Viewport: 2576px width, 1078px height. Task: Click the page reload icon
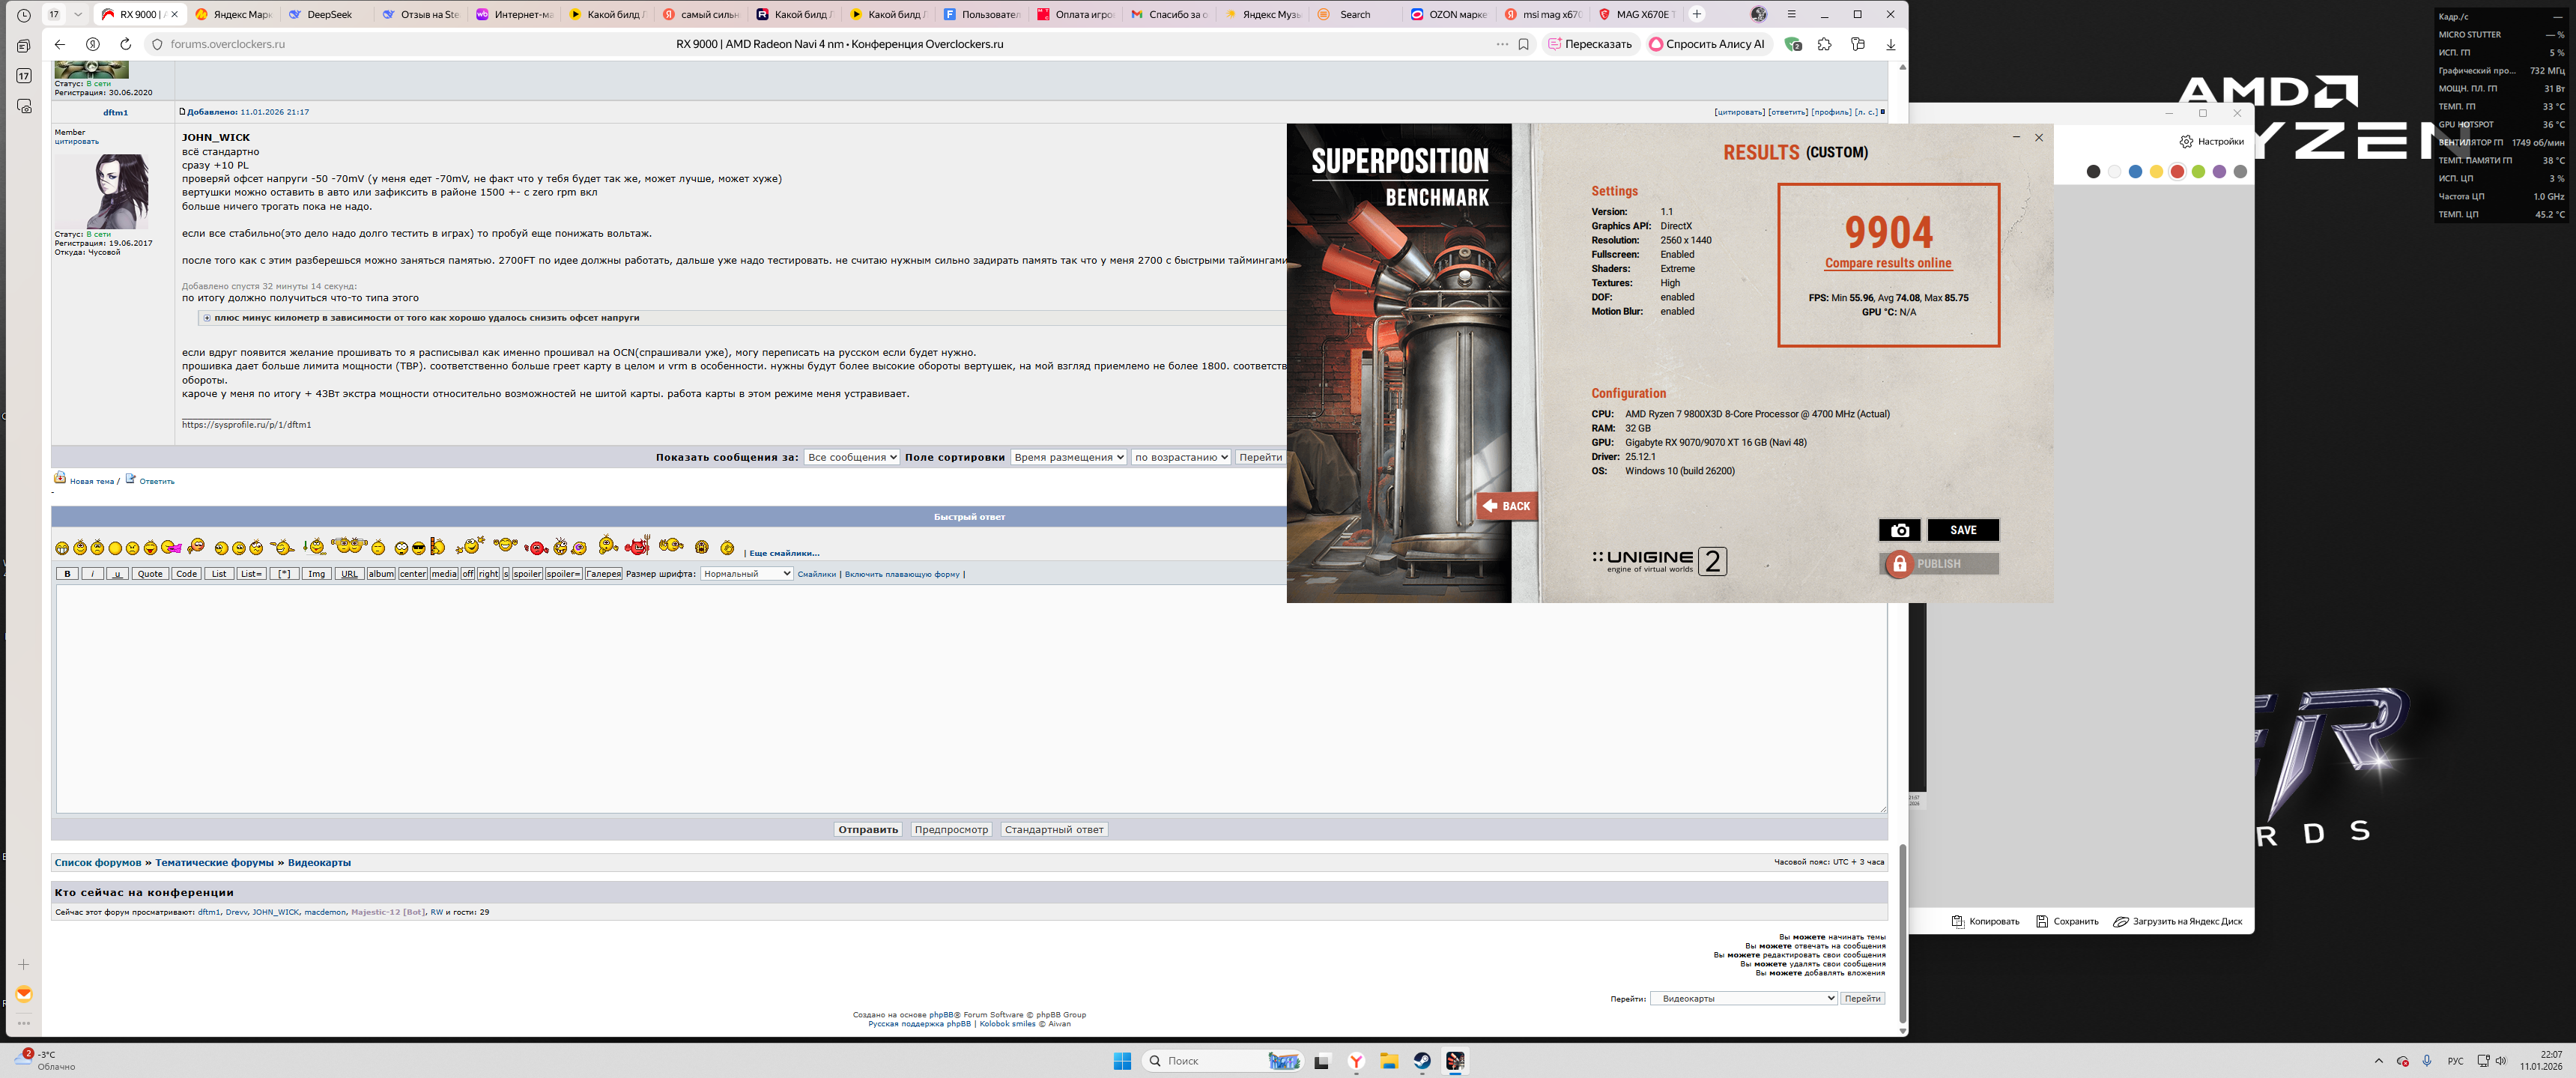[125, 44]
